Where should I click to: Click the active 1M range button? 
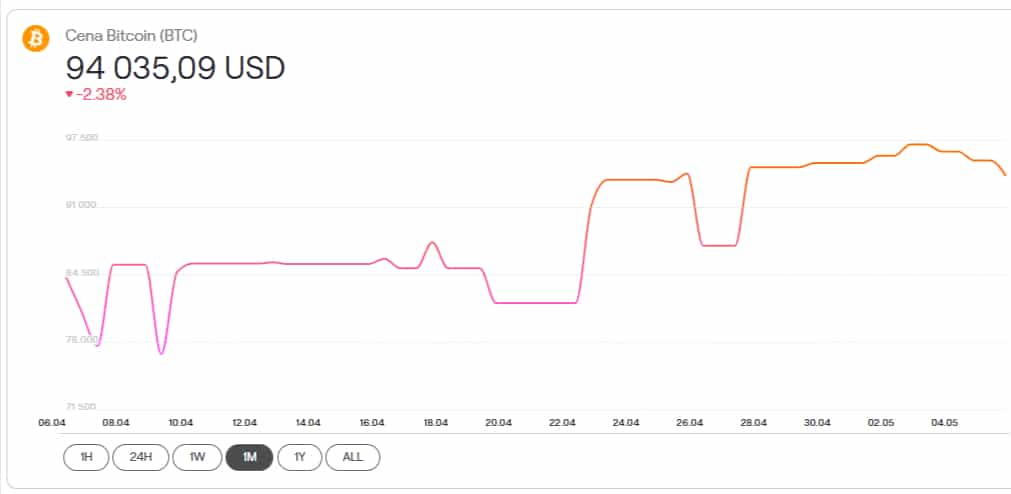tap(249, 457)
